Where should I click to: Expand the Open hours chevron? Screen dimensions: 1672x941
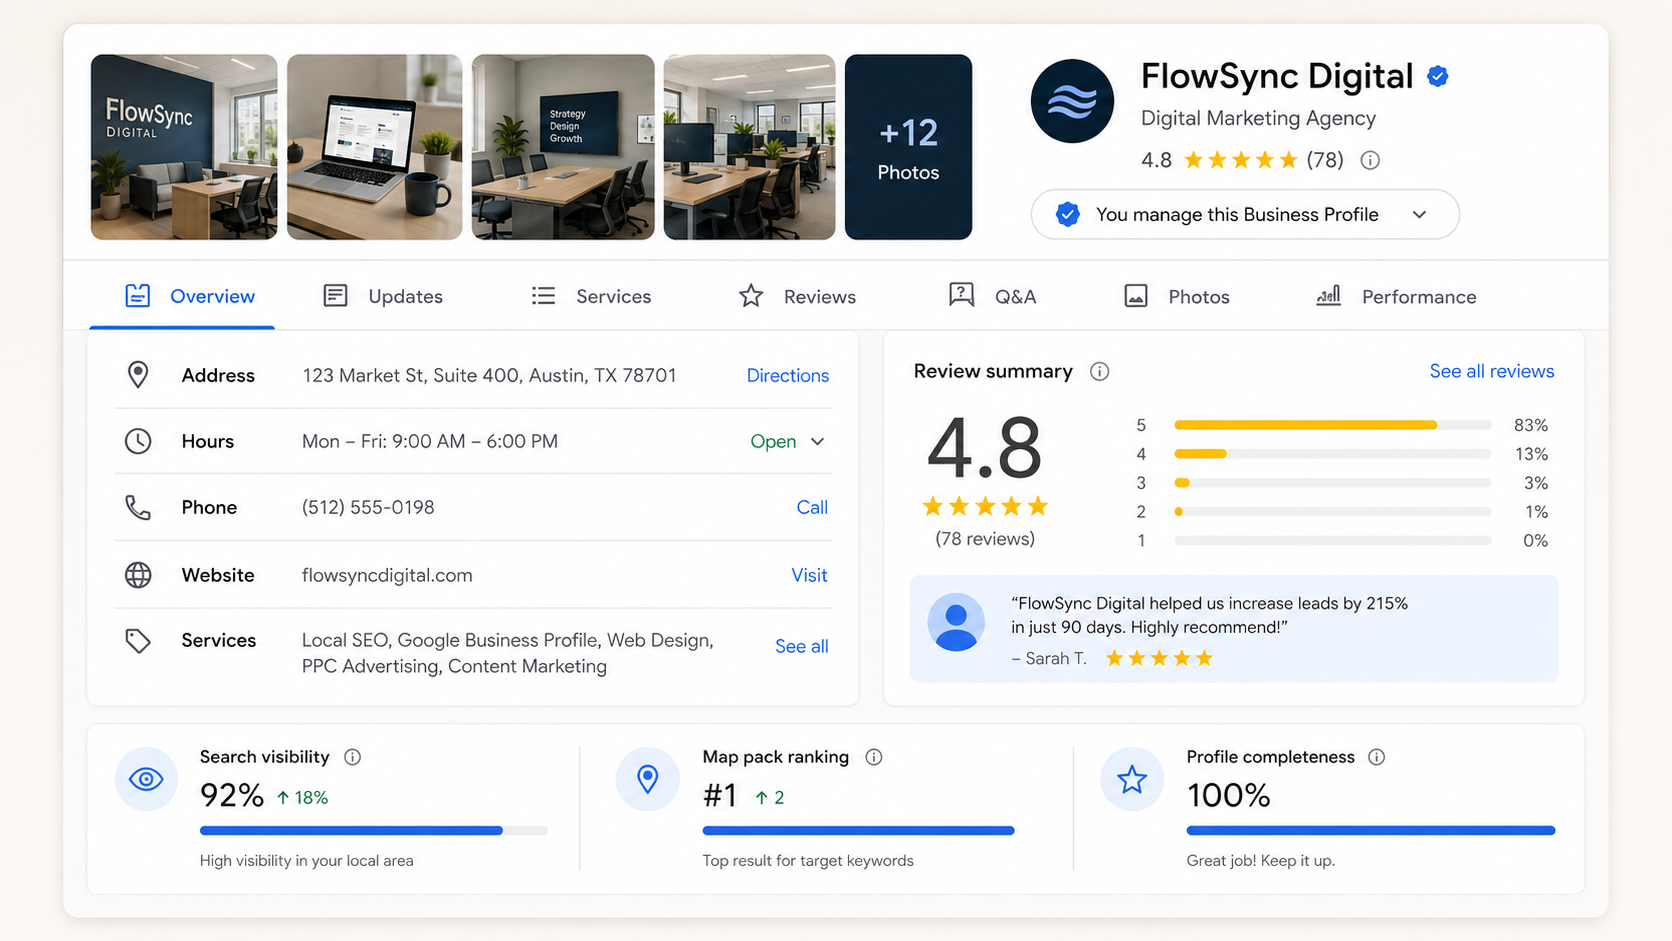point(817,442)
